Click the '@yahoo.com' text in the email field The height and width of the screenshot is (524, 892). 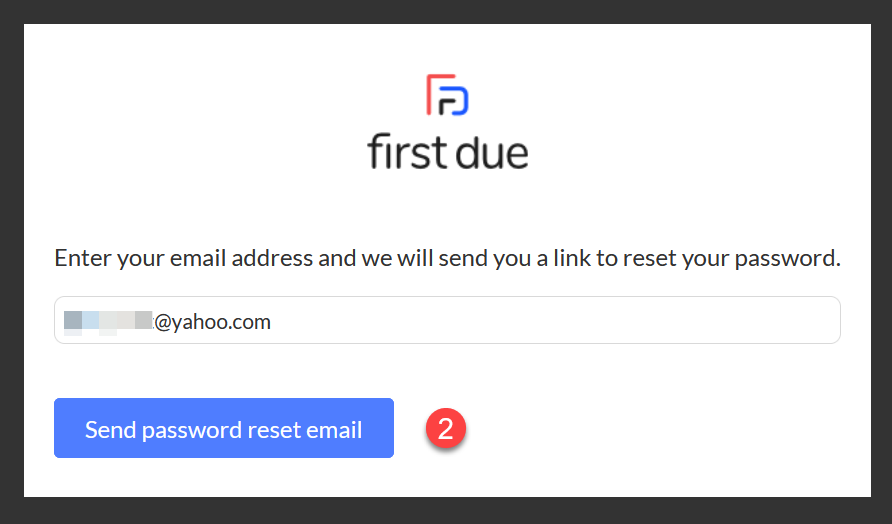[212, 322]
